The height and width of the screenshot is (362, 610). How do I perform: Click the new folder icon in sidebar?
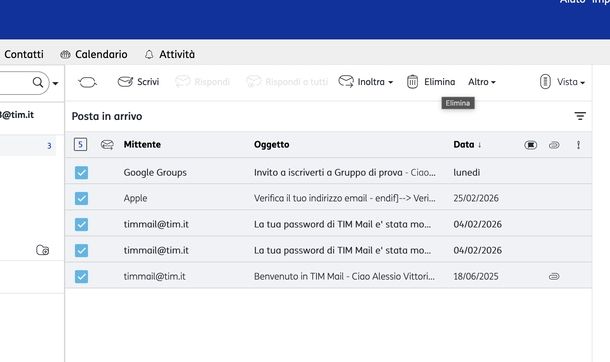pos(42,250)
